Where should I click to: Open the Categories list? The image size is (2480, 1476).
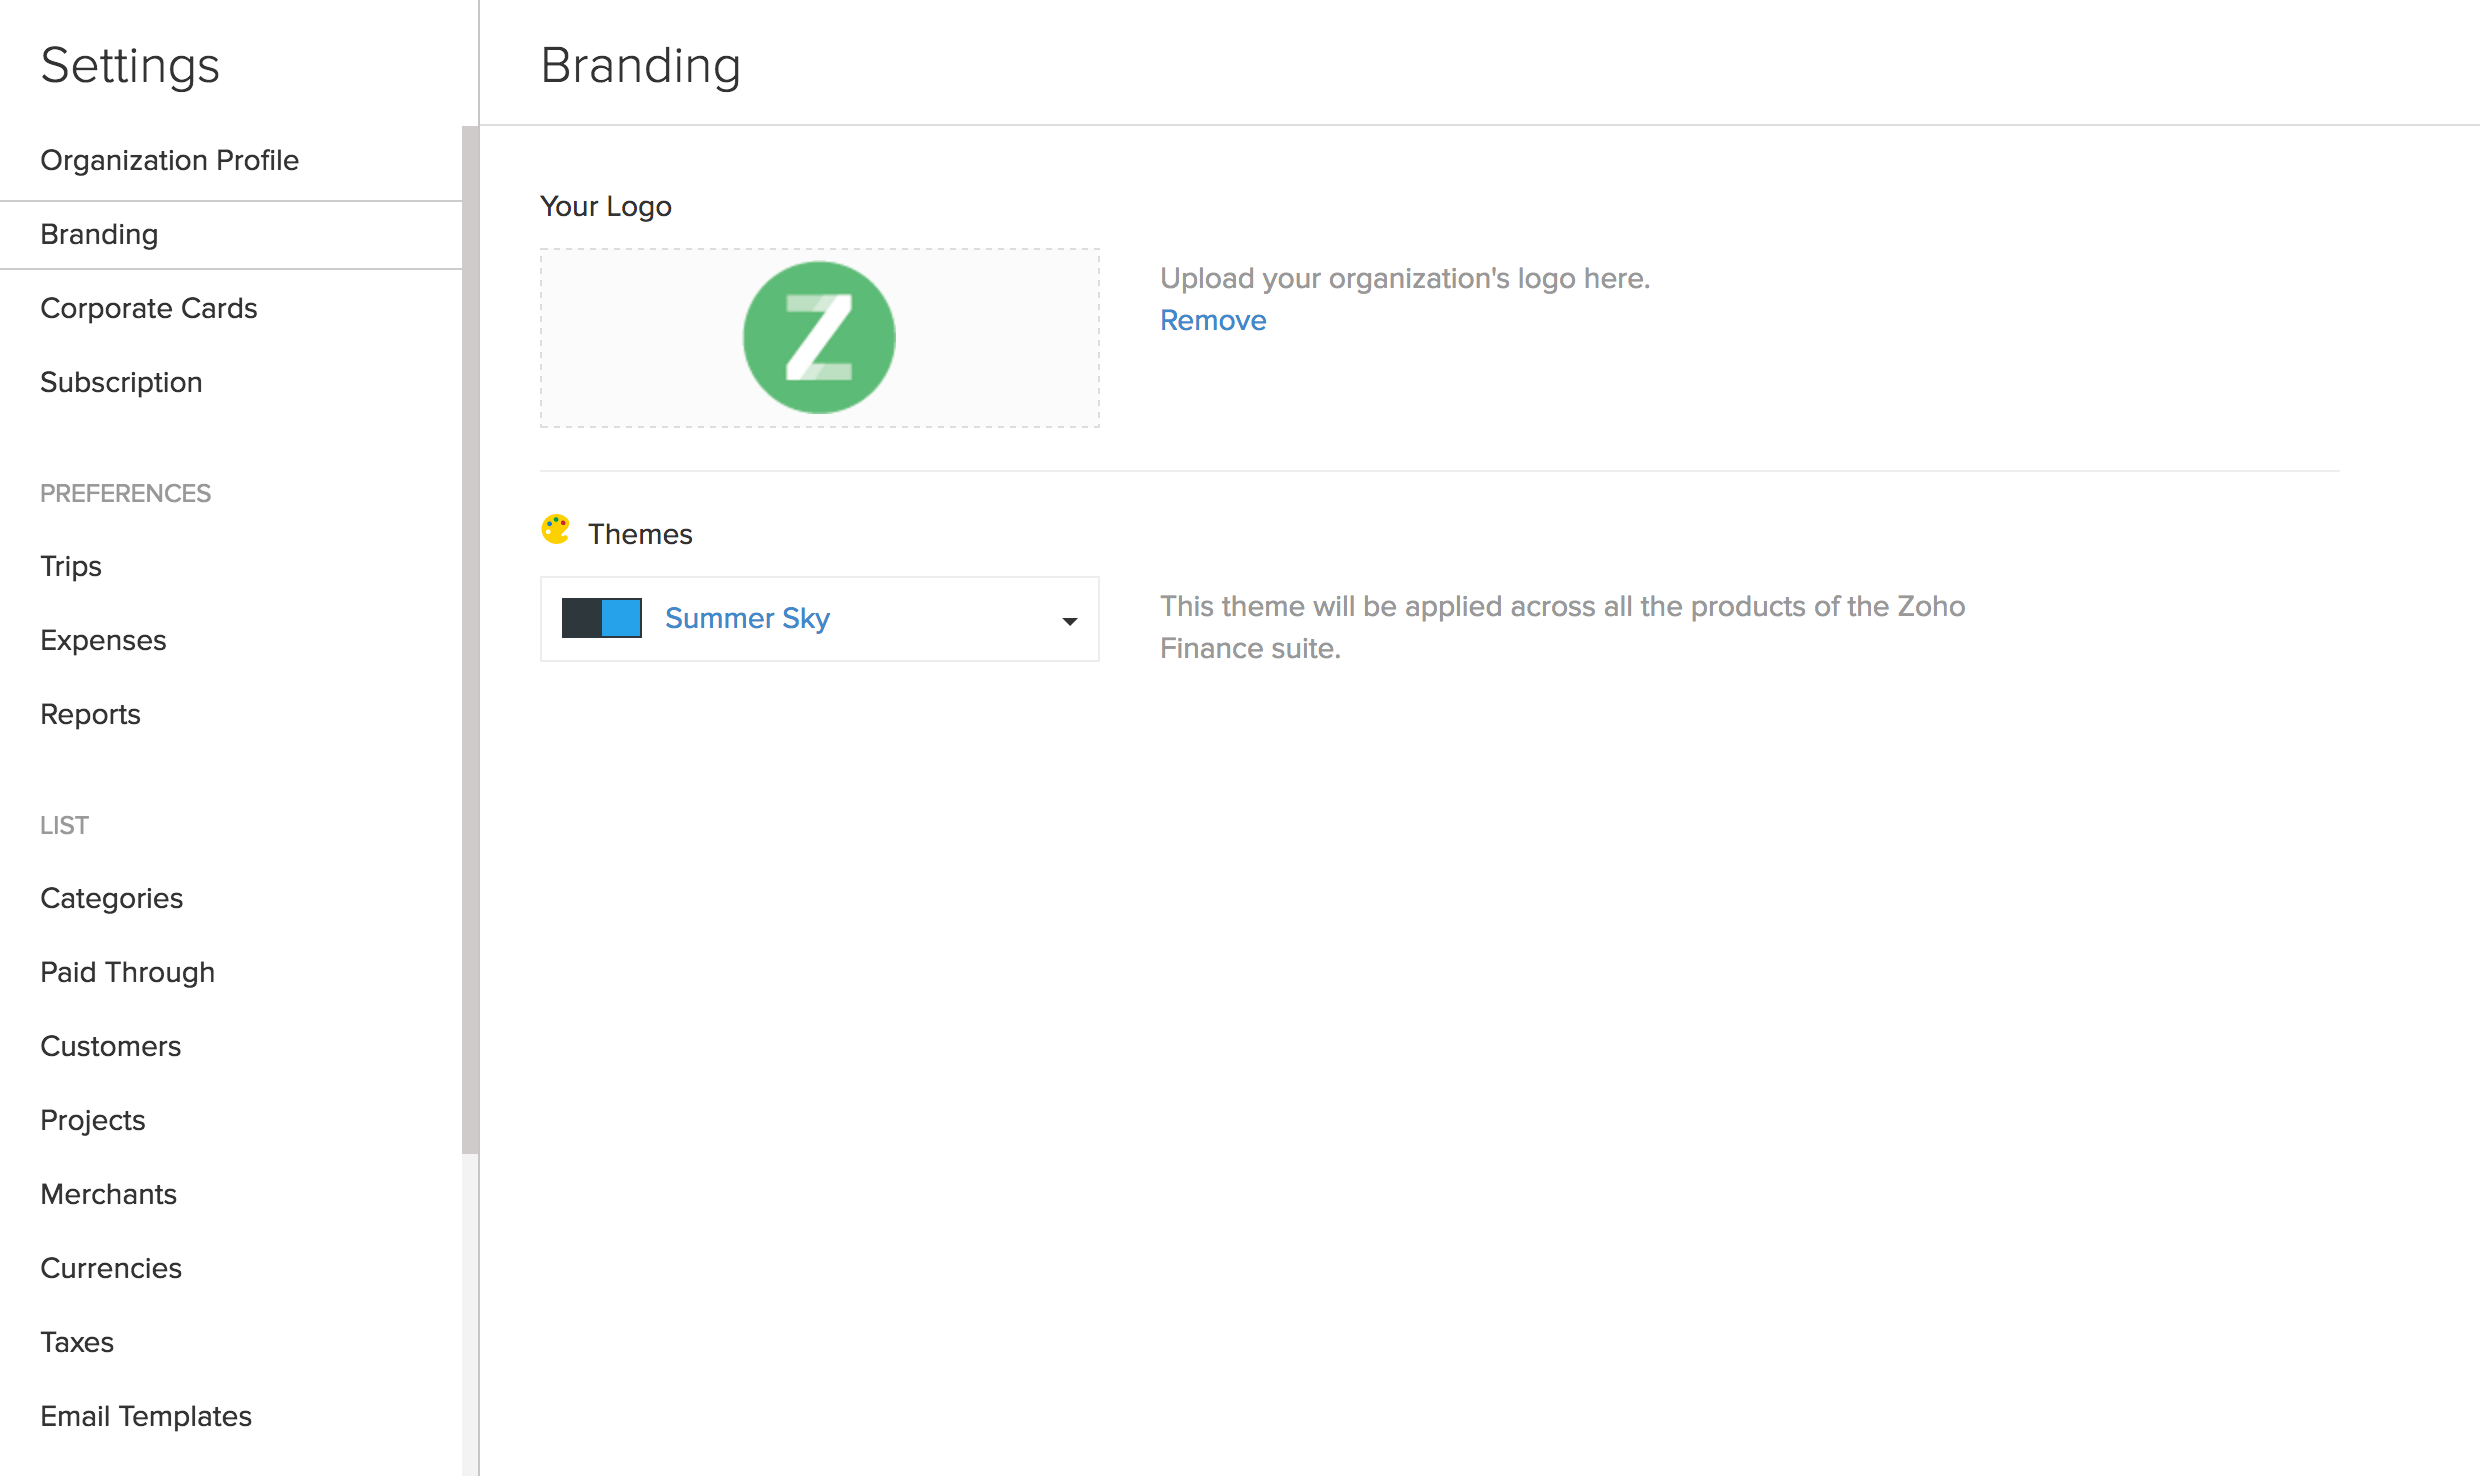(x=112, y=898)
